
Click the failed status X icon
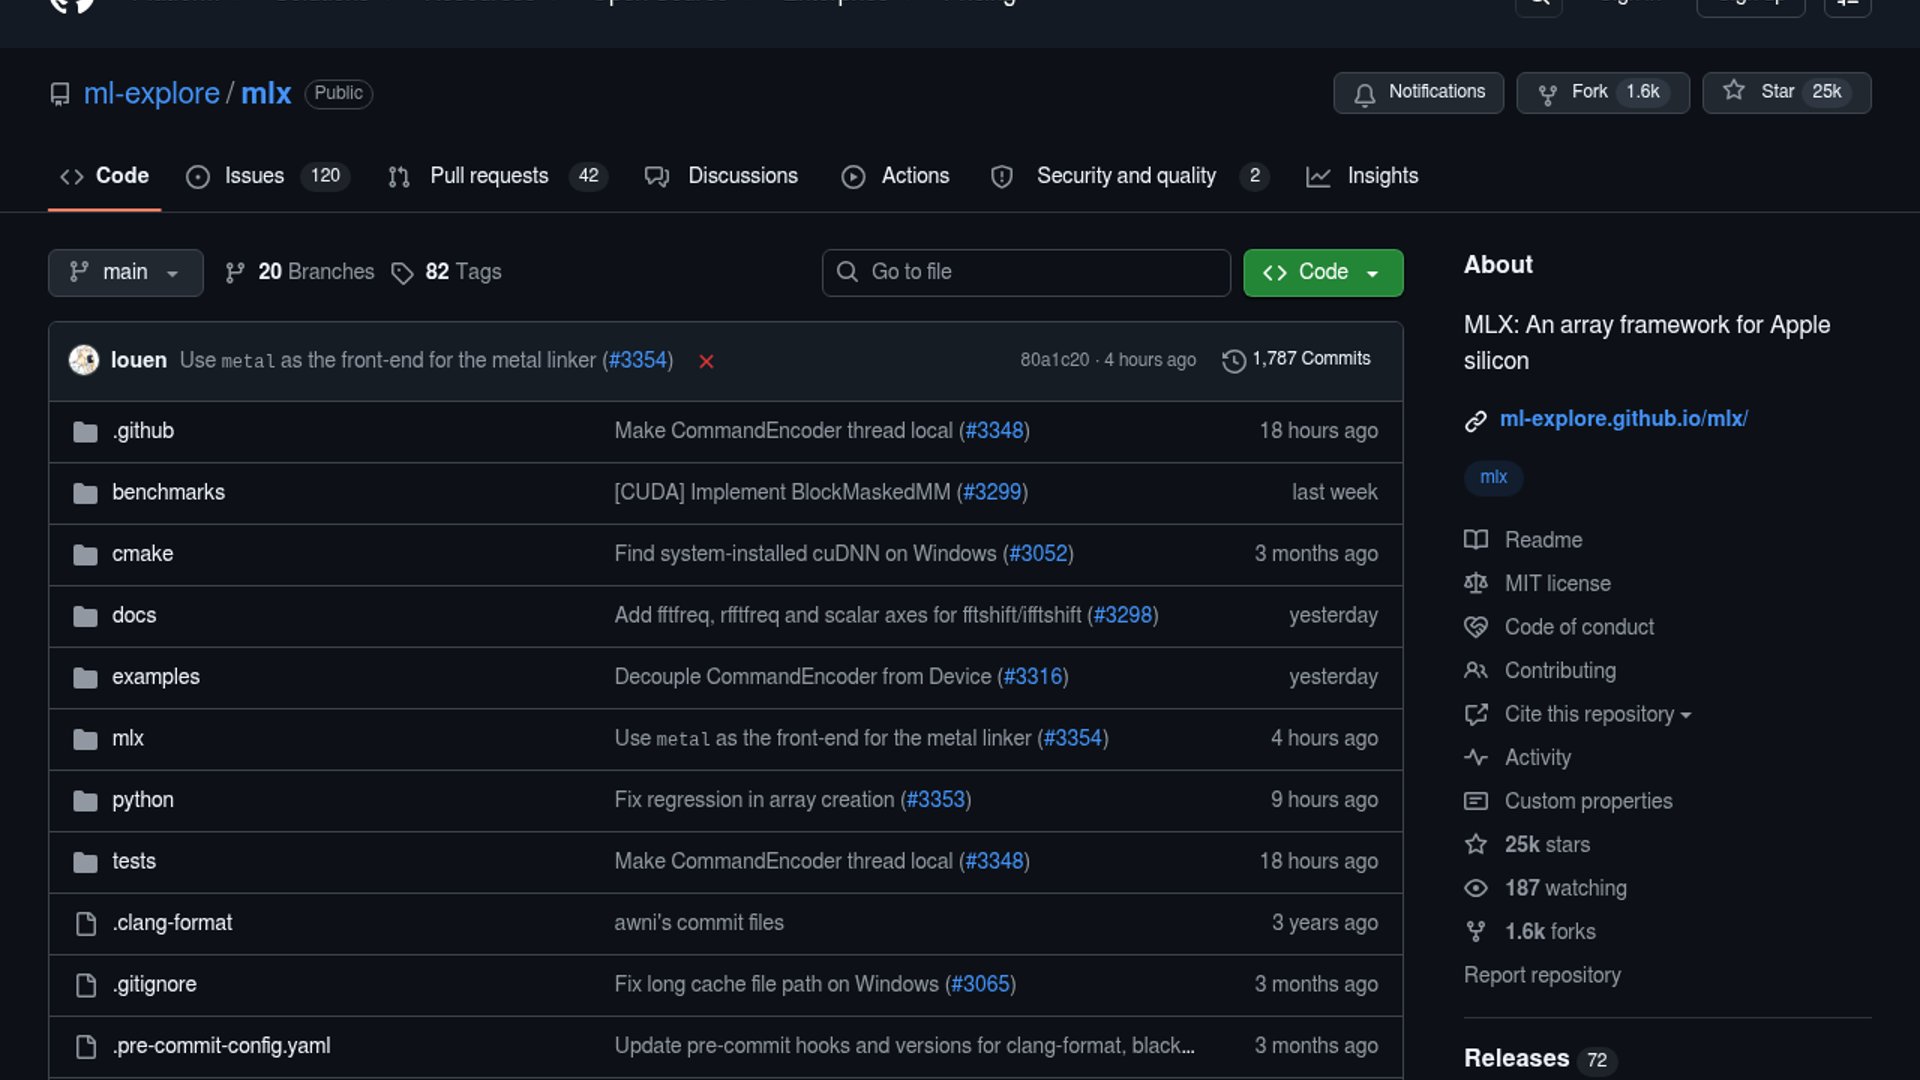(x=706, y=361)
